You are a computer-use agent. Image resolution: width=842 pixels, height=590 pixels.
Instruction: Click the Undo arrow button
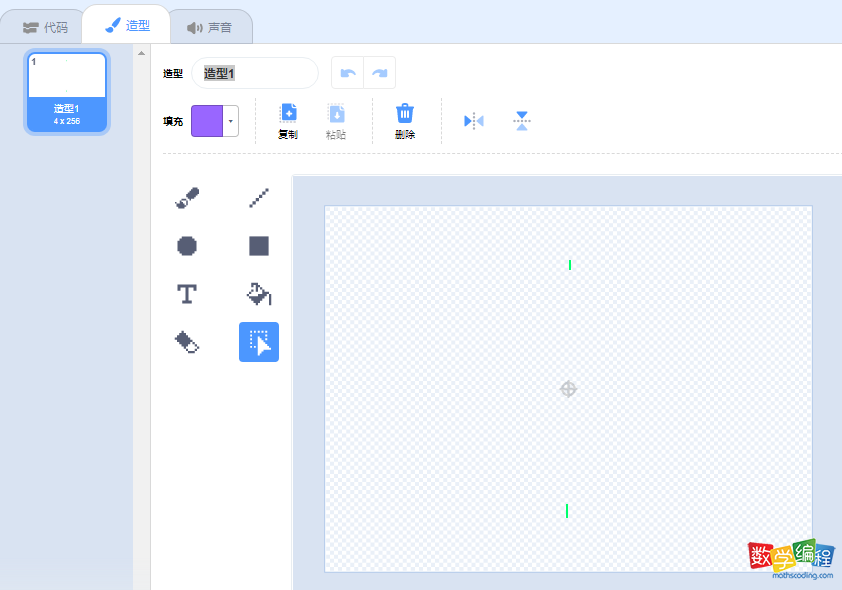point(348,73)
